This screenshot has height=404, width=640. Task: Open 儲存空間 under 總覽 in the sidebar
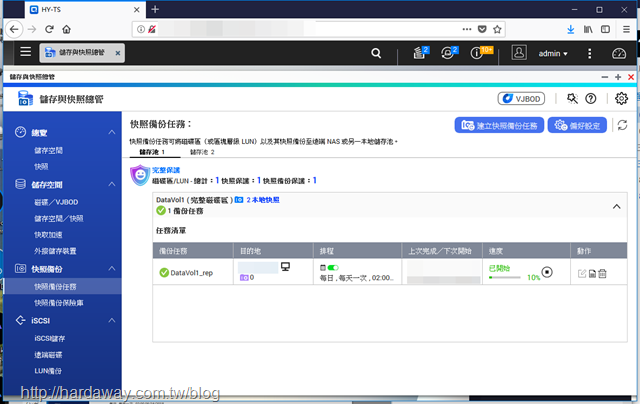point(48,151)
